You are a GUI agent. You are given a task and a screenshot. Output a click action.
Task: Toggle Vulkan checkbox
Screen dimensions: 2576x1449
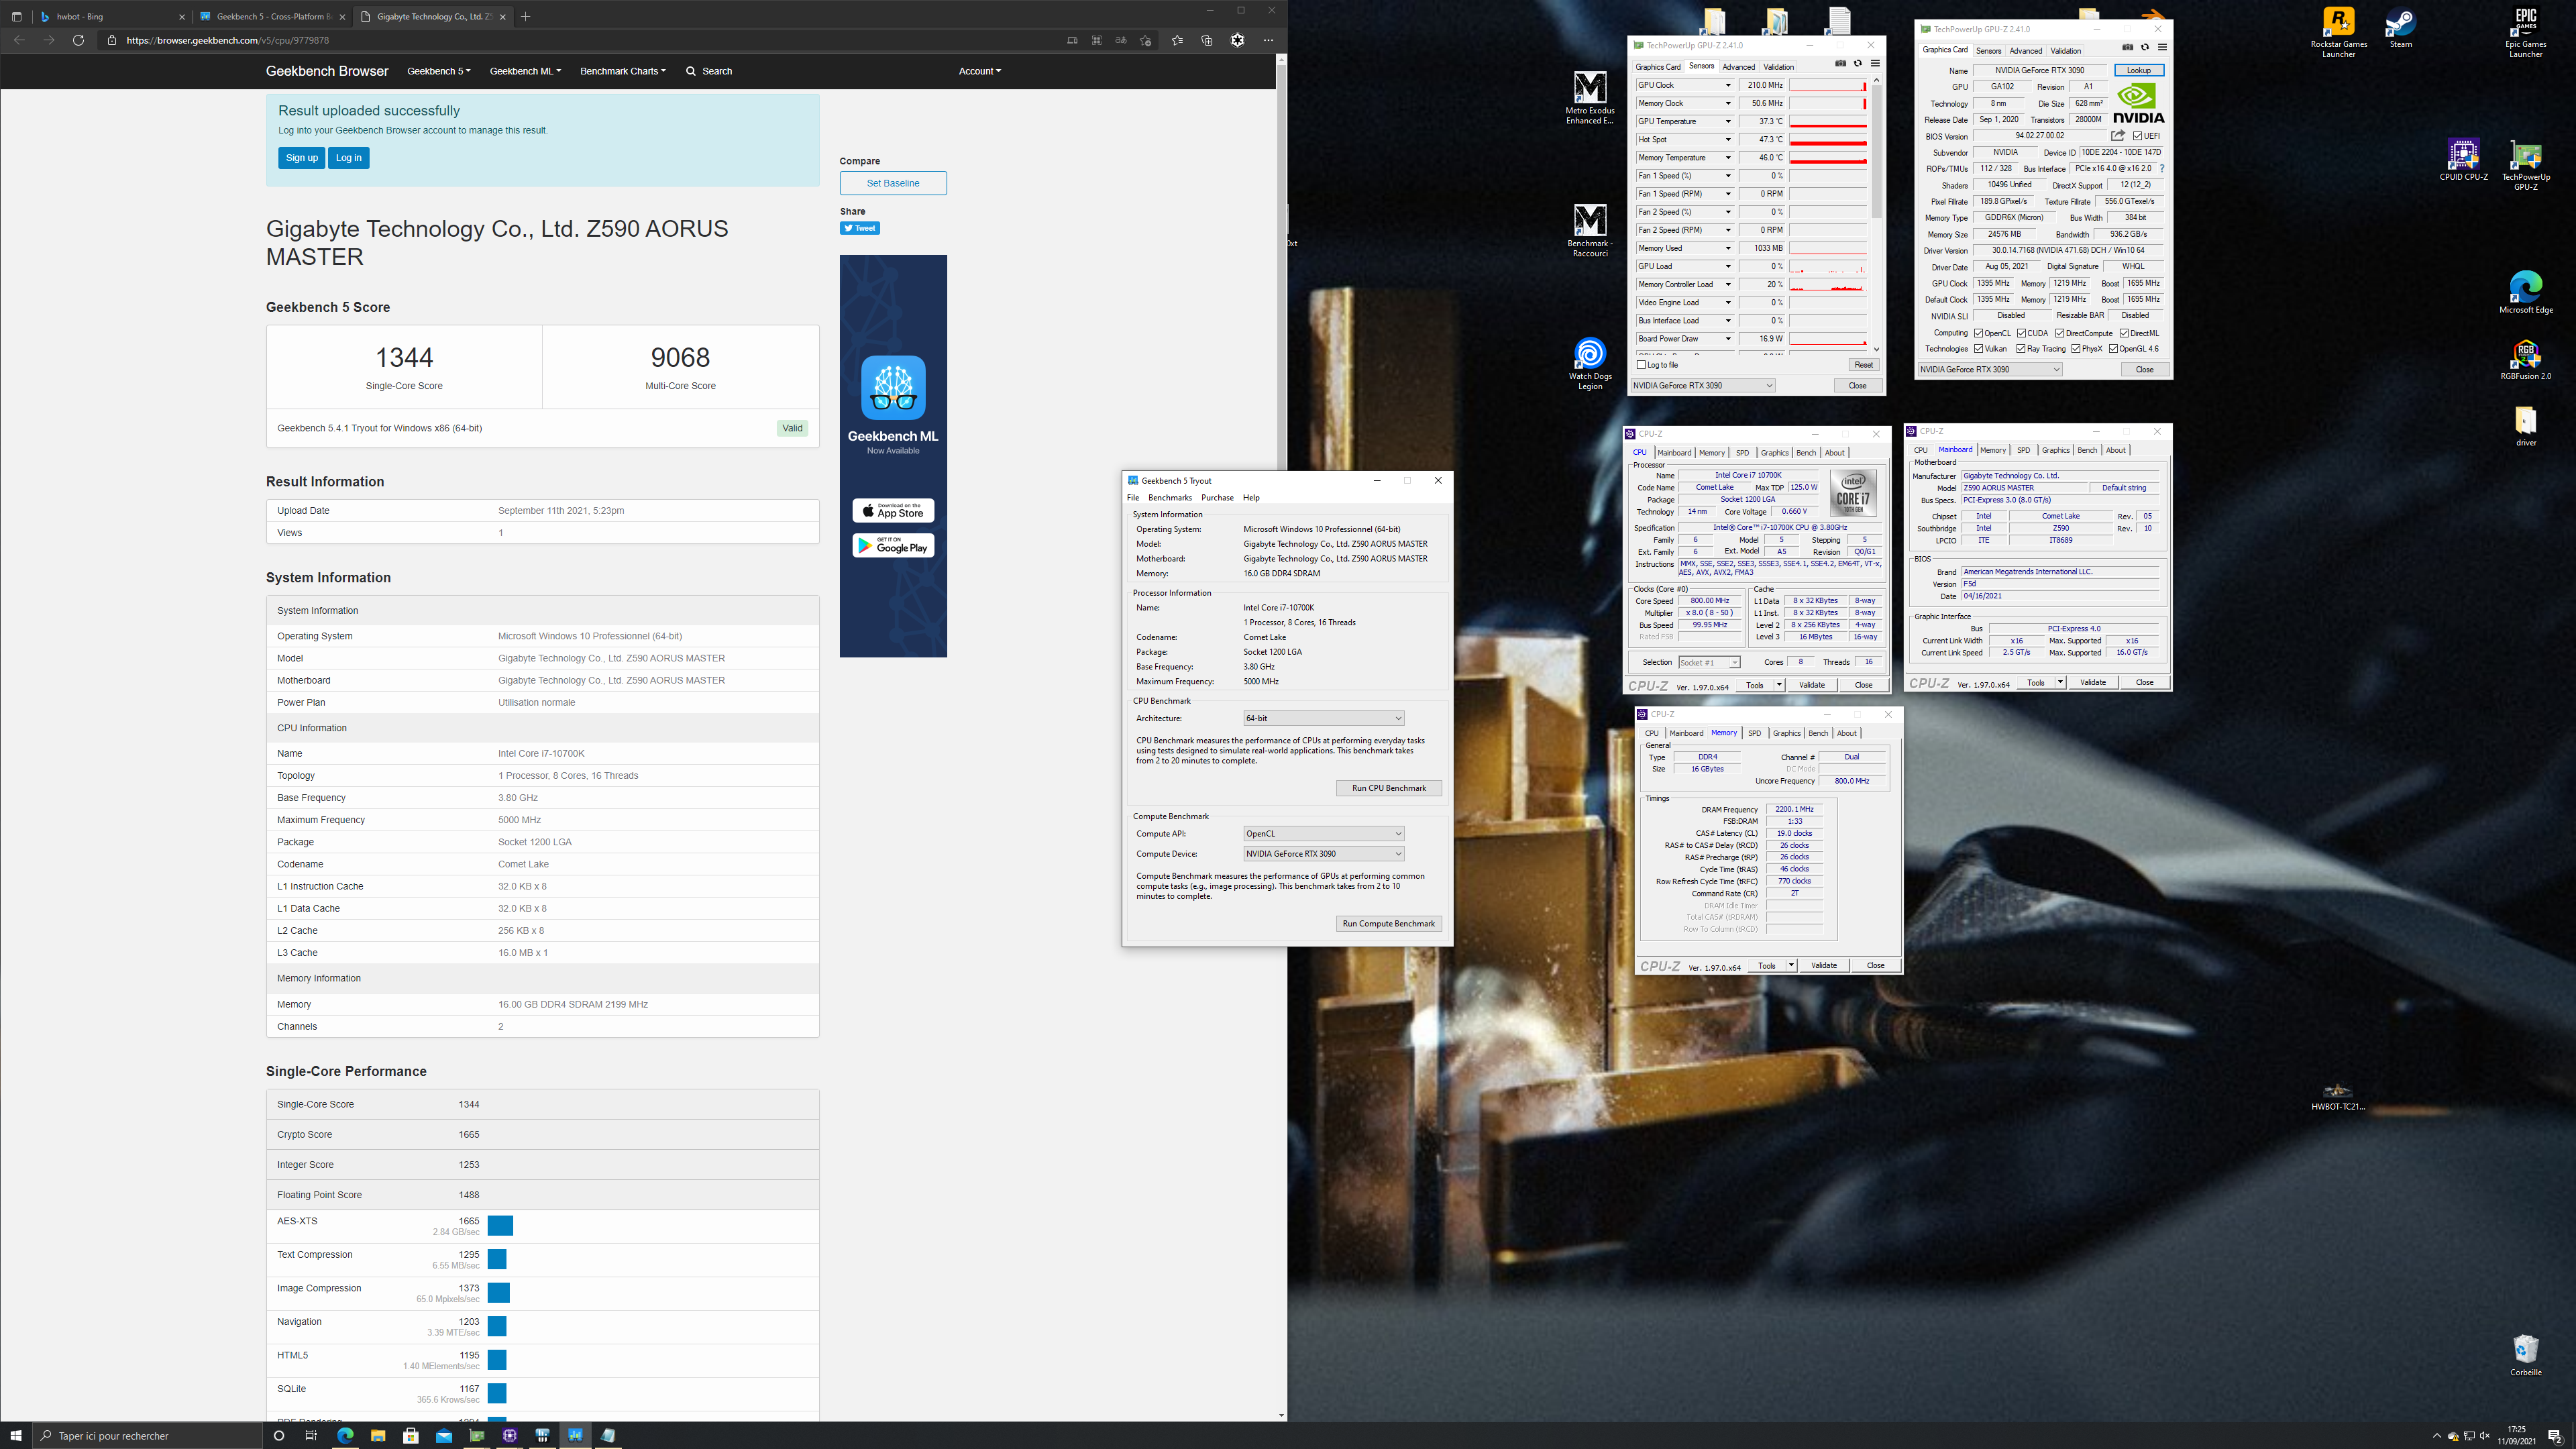1978,349
